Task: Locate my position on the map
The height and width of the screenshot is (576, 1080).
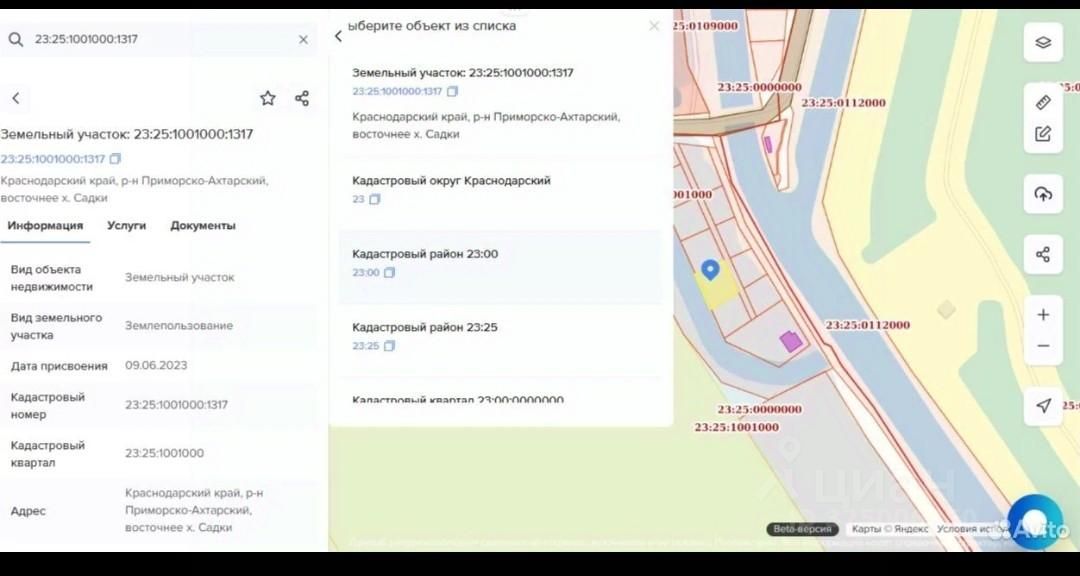Action: pos(1043,405)
